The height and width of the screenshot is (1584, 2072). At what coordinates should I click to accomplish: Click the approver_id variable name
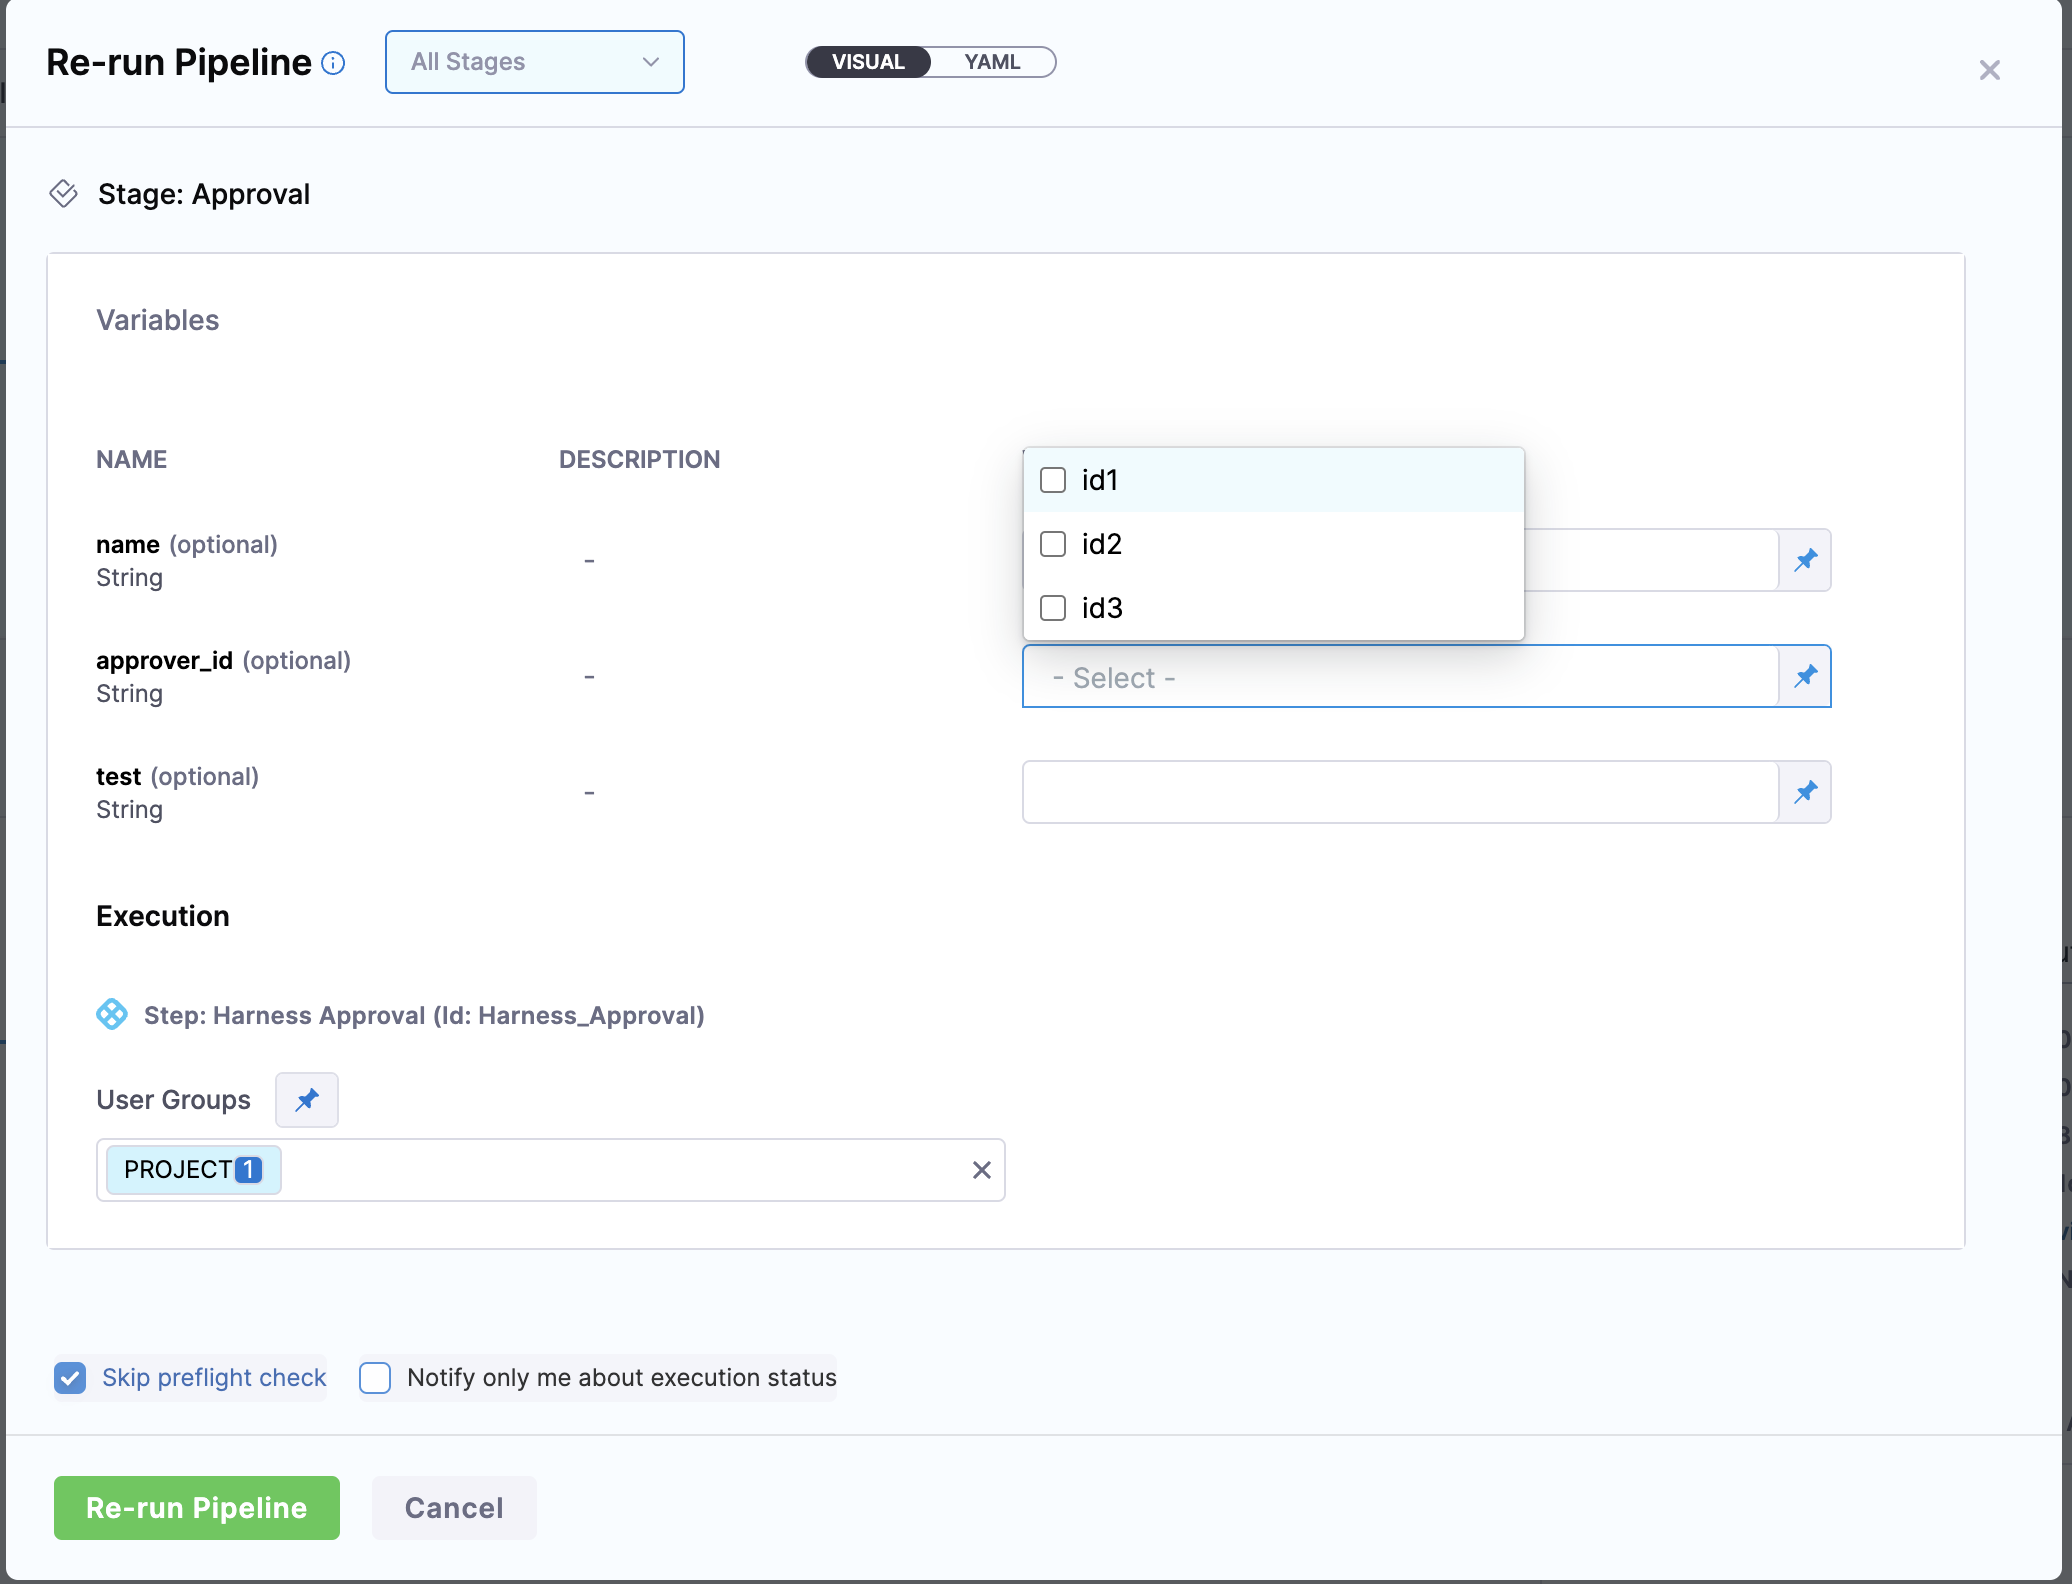(x=164, y=661)
